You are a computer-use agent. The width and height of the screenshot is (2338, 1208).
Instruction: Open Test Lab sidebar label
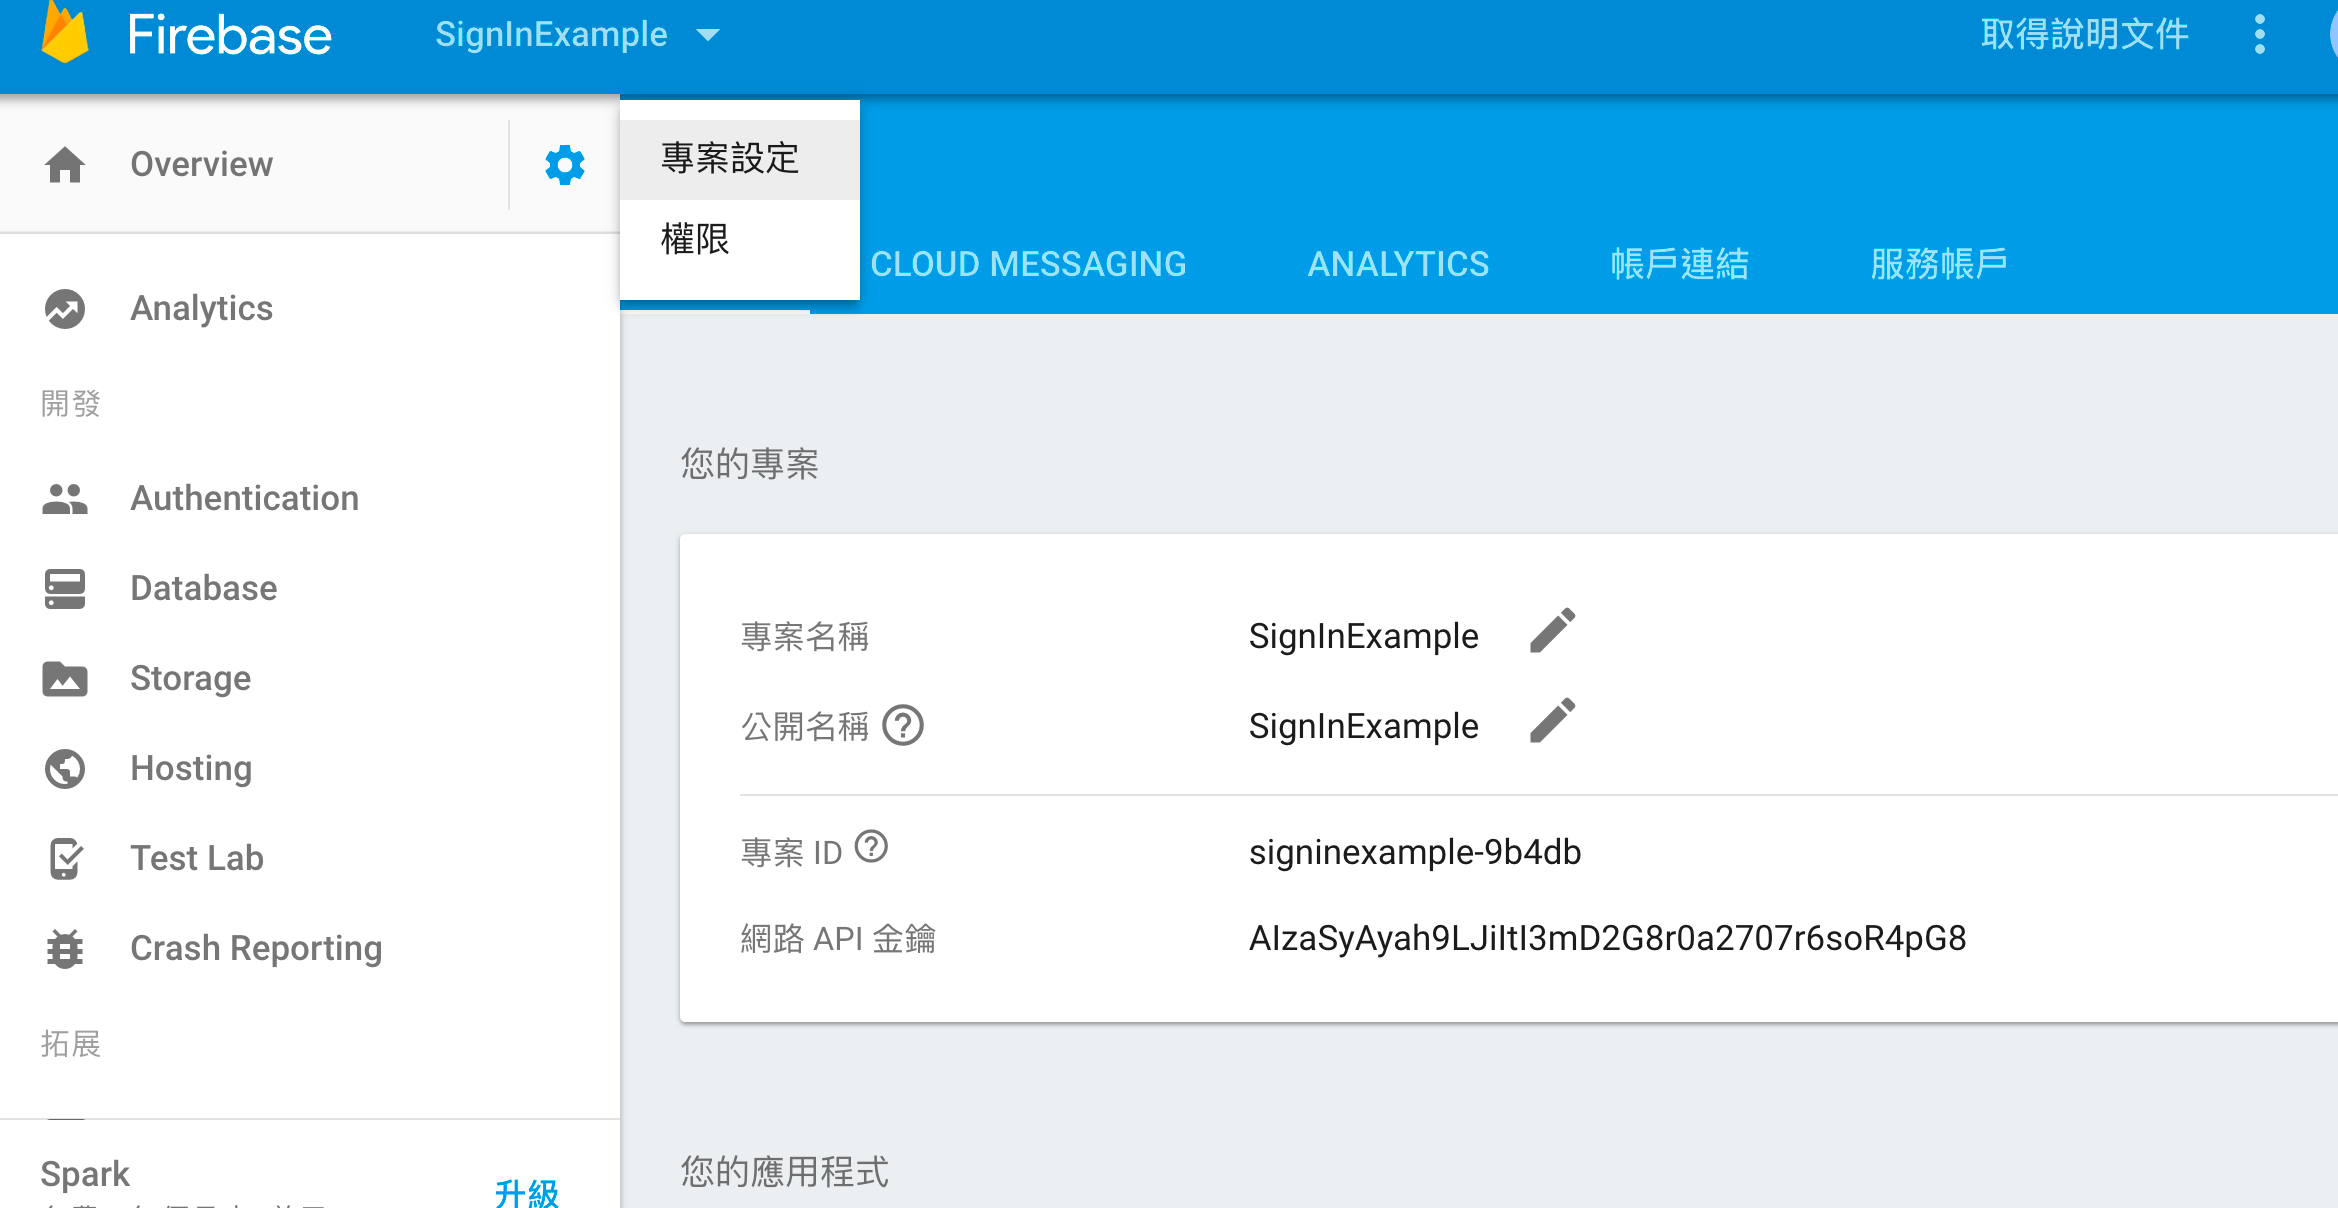(197, 858)
